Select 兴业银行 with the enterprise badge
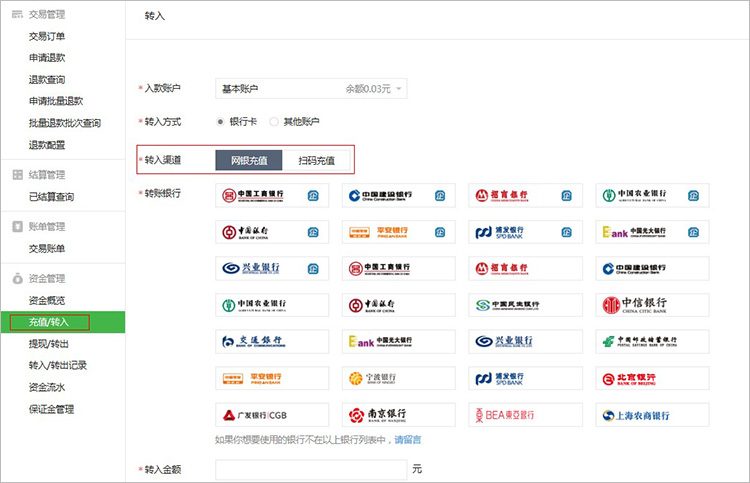This screenshot has width=750, height=483. (x=272, y=268)
